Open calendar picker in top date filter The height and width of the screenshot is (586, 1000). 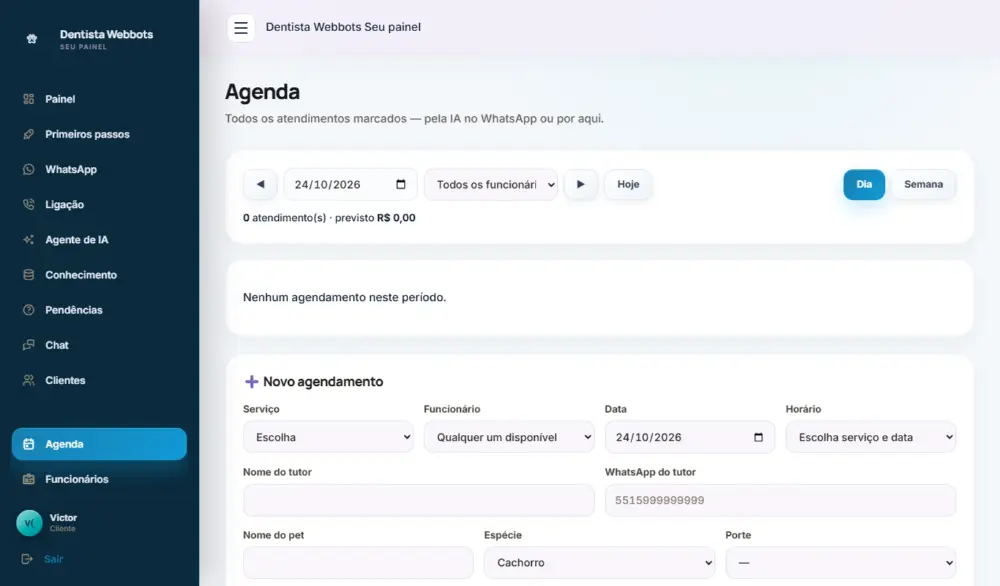(401, 184)
